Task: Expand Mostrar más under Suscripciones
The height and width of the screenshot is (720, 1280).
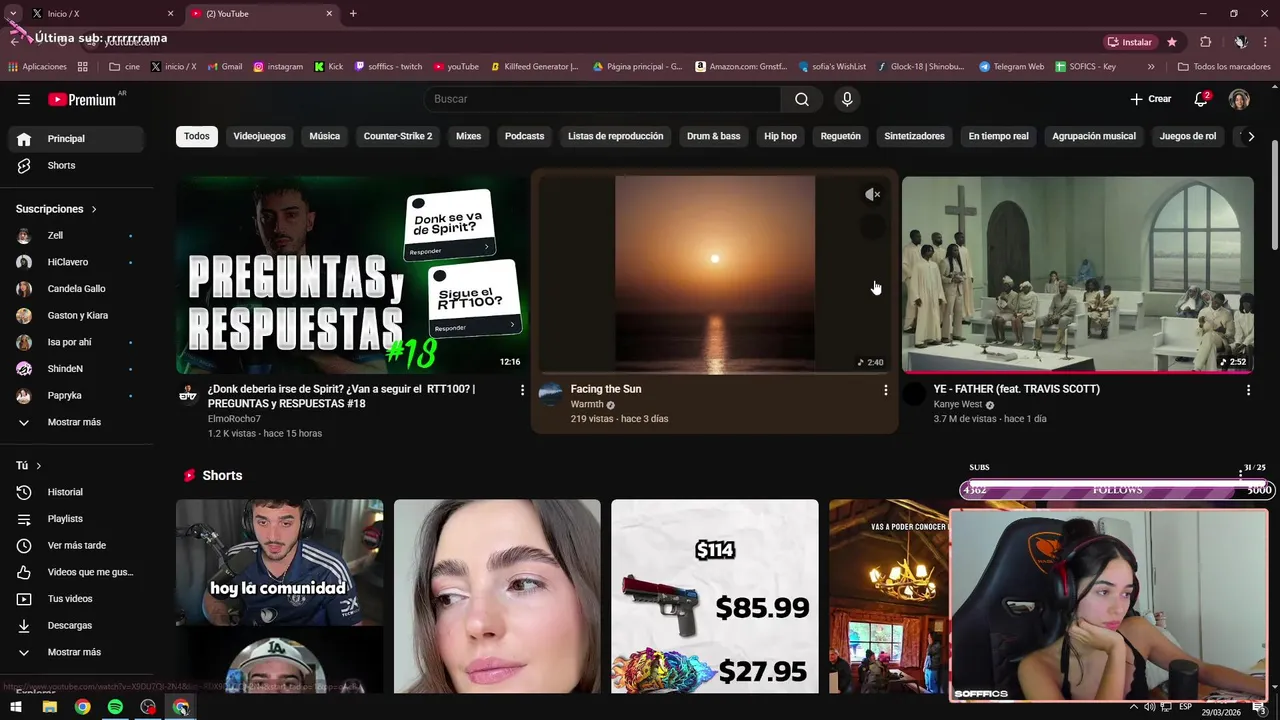Action: (76, 422)
